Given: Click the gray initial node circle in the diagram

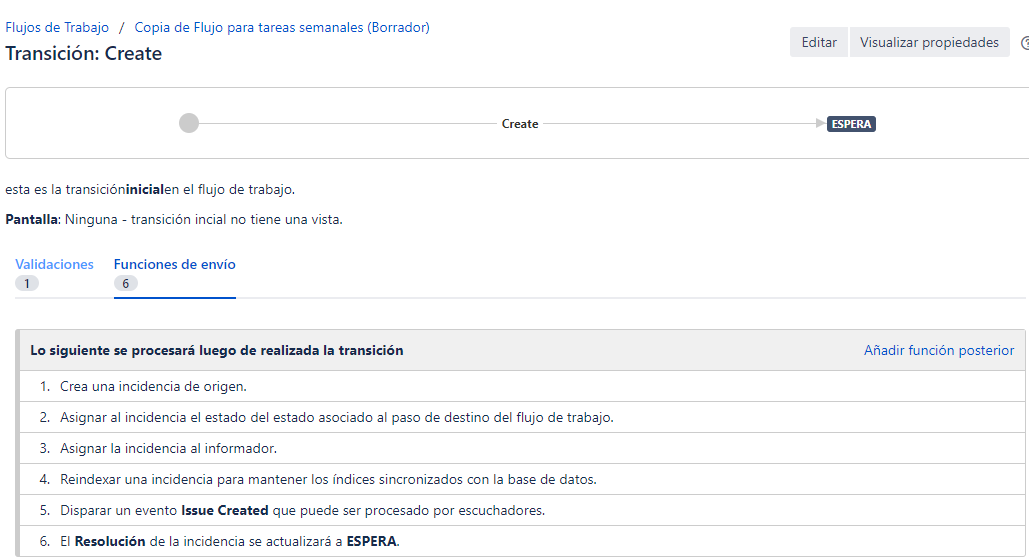Looking at the screenshot, I should 189,123.
